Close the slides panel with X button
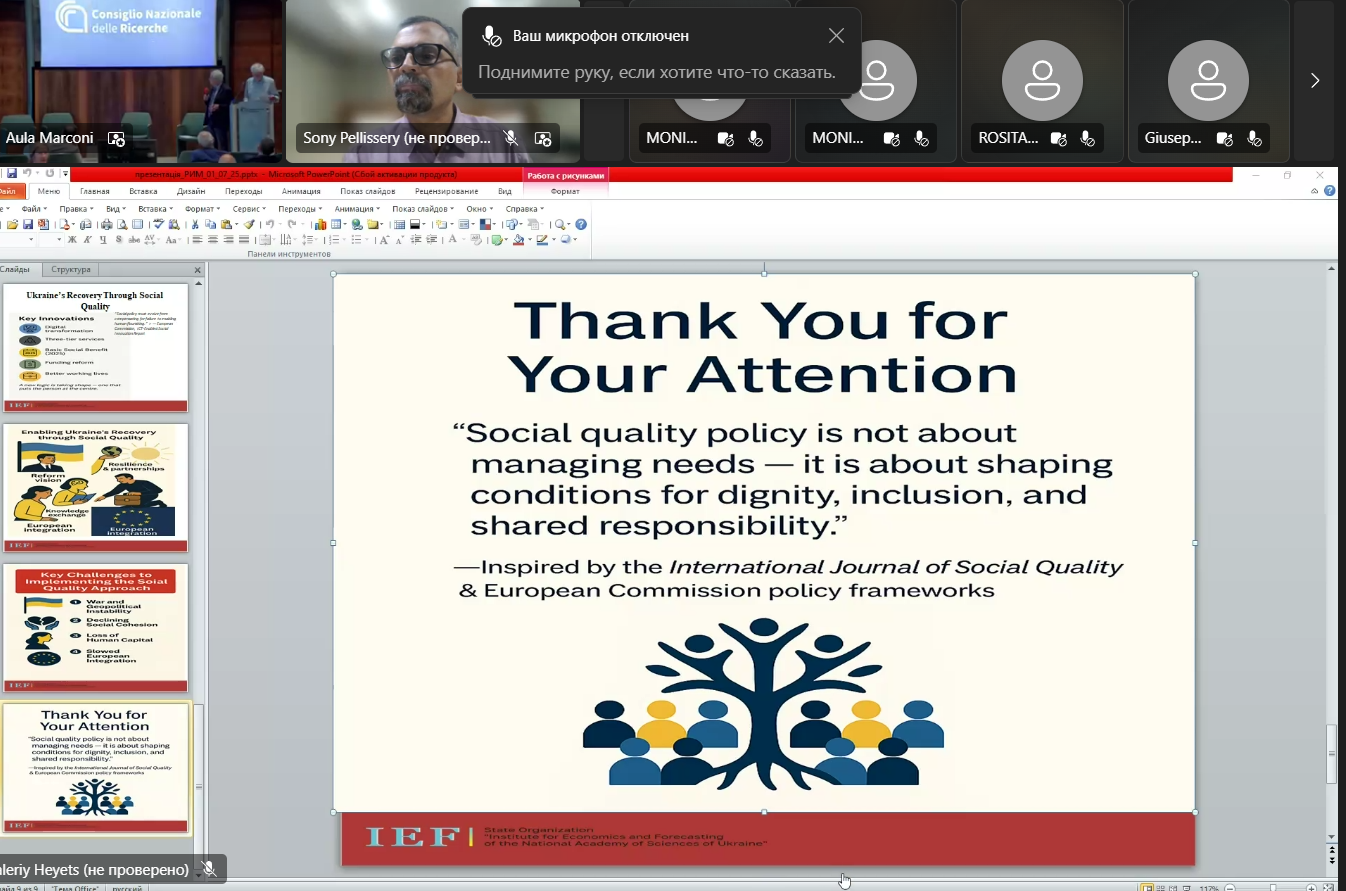Viewport: 1346px width, 891px height. click(197, 270)
